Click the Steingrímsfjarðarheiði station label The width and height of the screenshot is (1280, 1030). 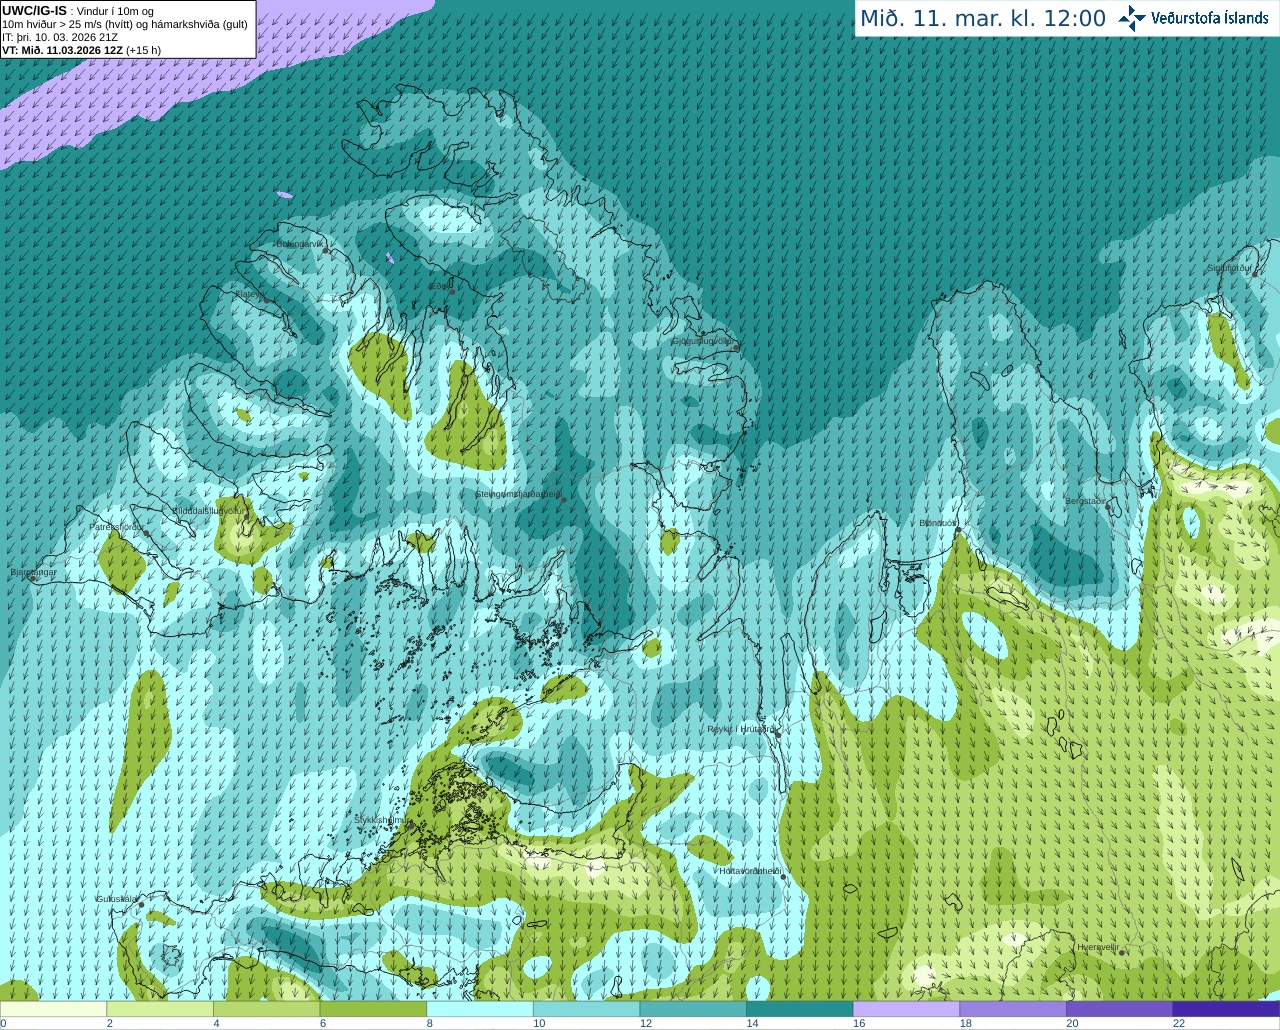pos(518,494)
